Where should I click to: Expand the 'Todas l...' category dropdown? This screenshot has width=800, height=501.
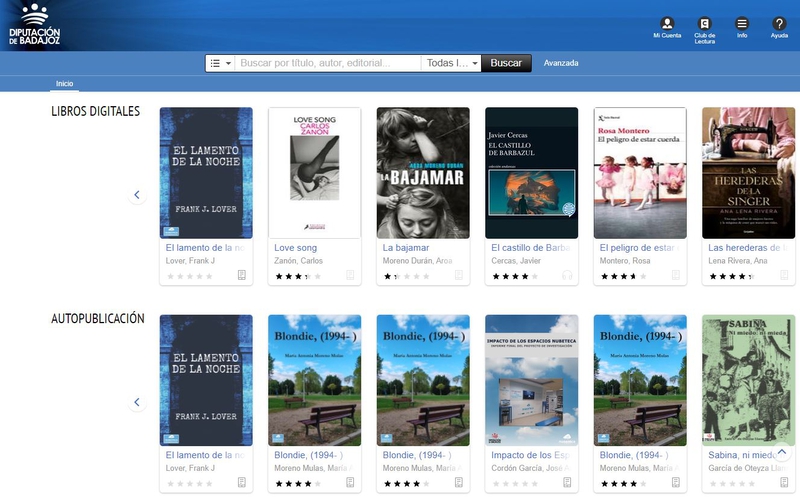tap(451, 63)
